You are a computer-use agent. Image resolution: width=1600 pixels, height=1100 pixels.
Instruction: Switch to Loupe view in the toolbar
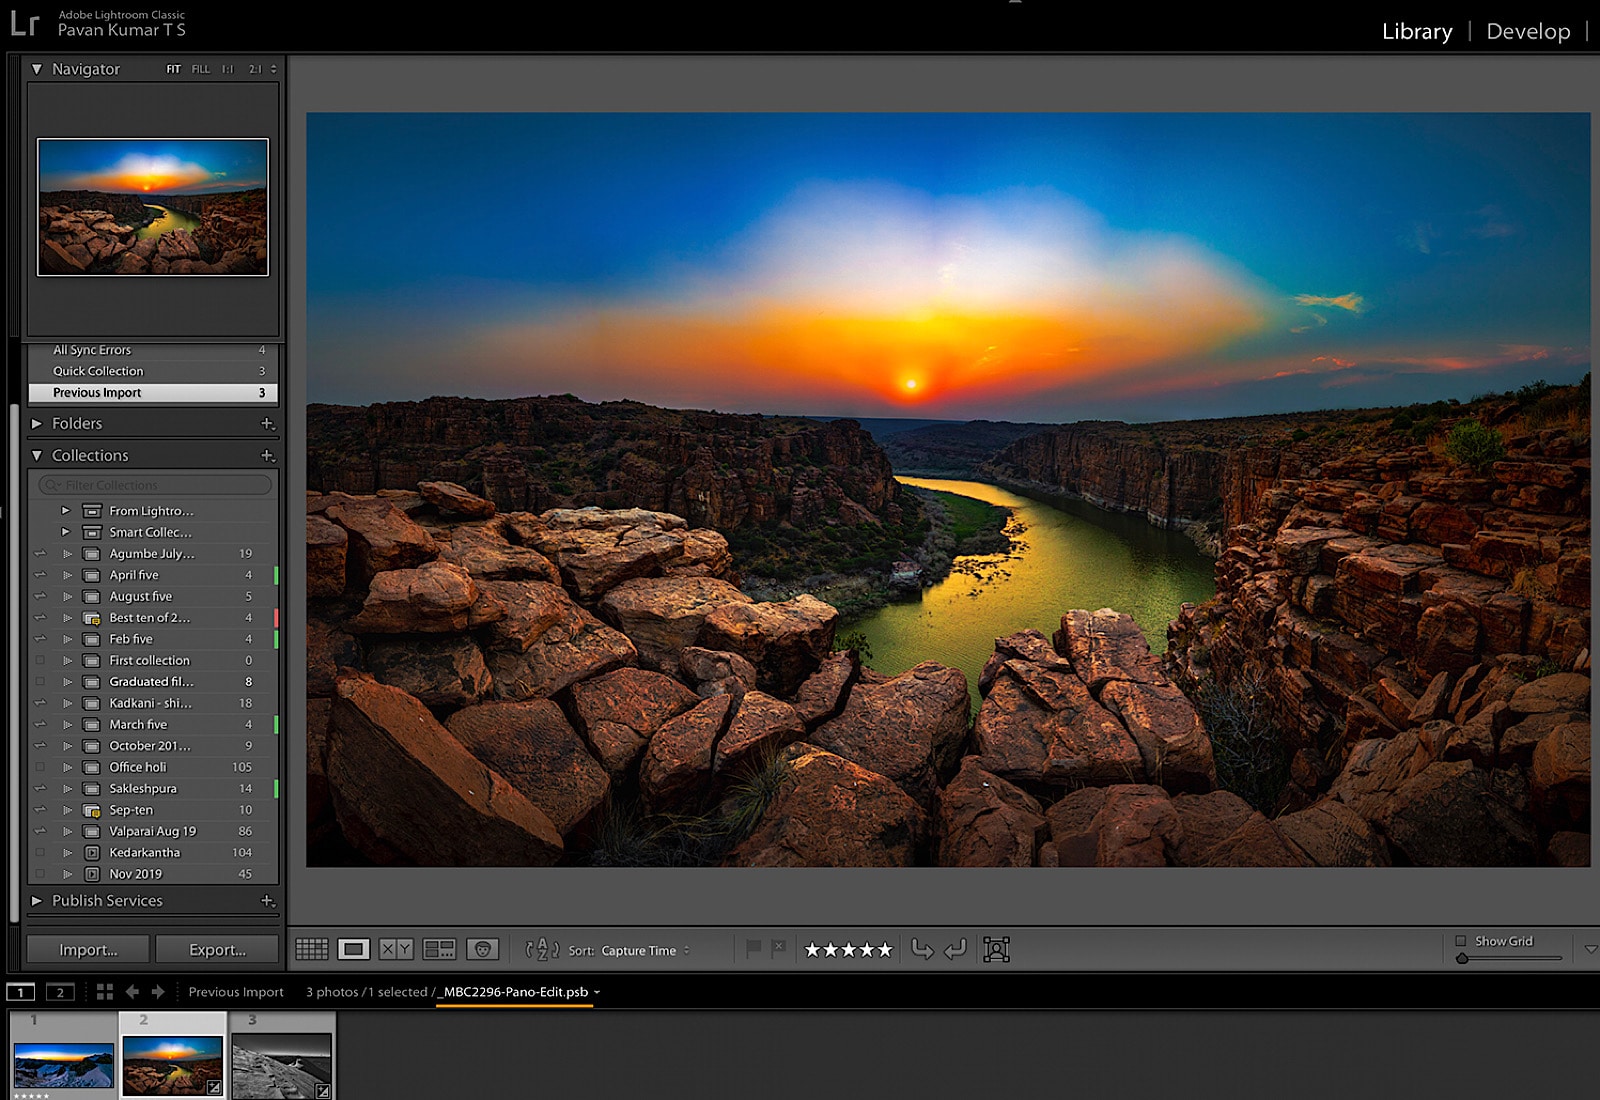pos(353,949)
